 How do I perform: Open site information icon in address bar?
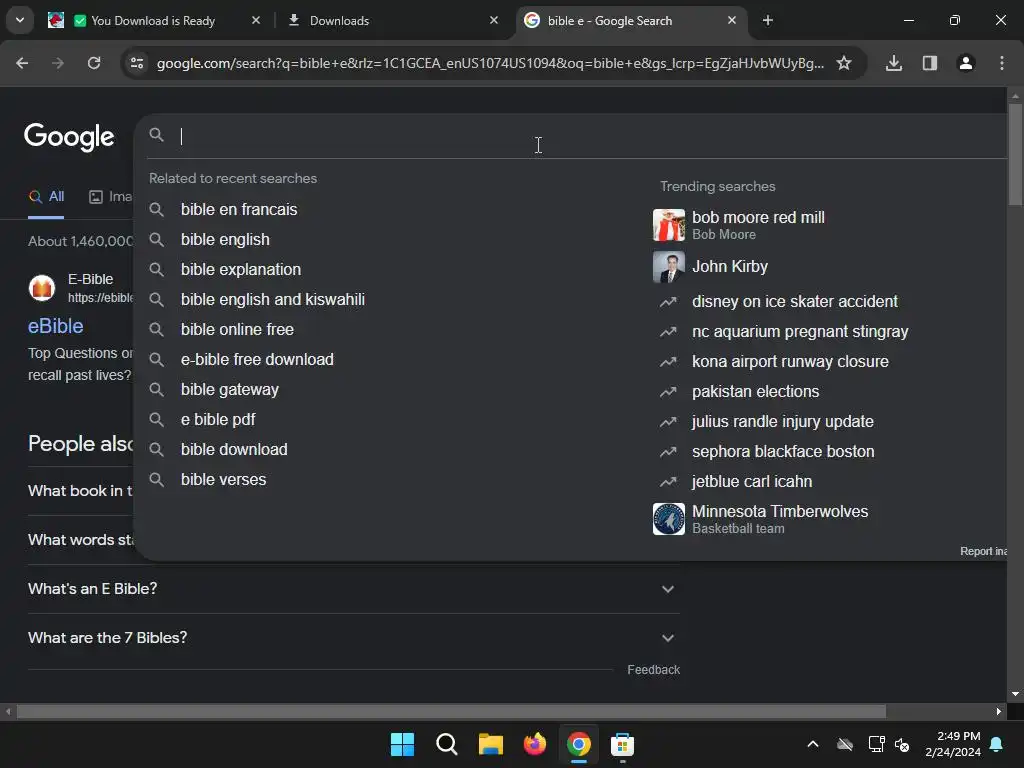pyautogui.click(x=137, y=63)
